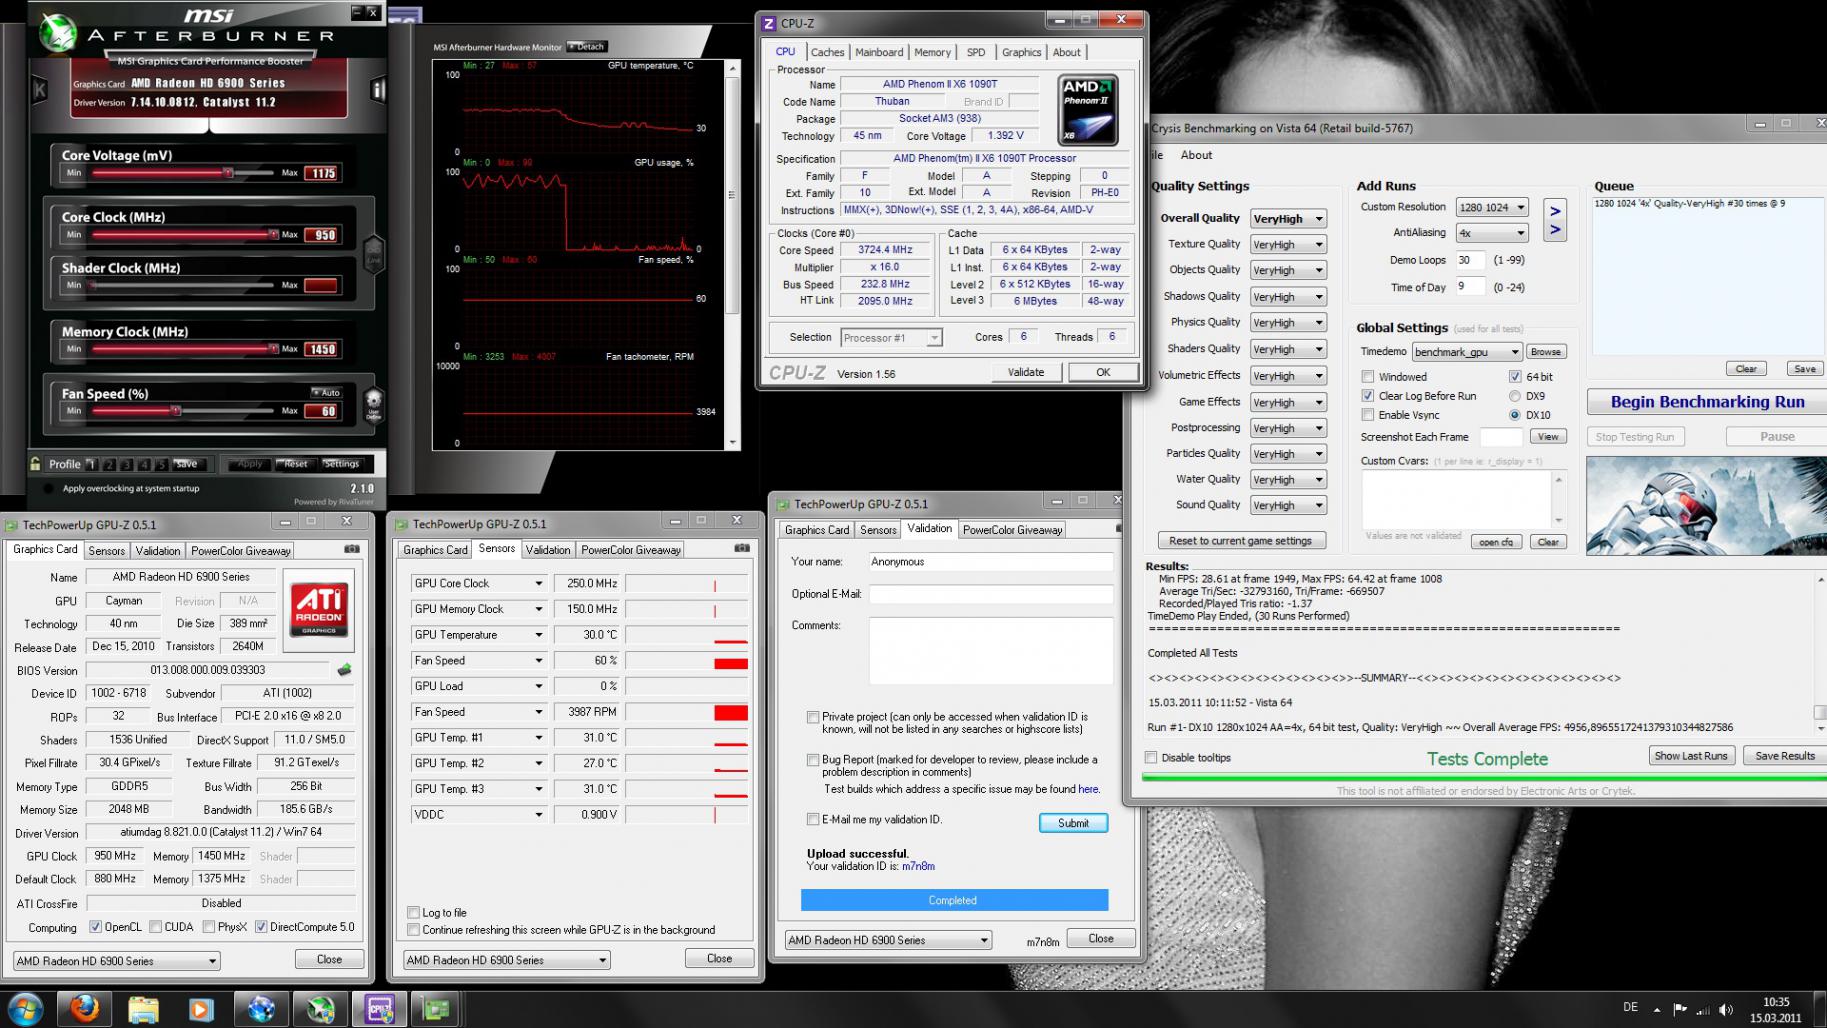Click the Save Results button

coord(1785,756)
